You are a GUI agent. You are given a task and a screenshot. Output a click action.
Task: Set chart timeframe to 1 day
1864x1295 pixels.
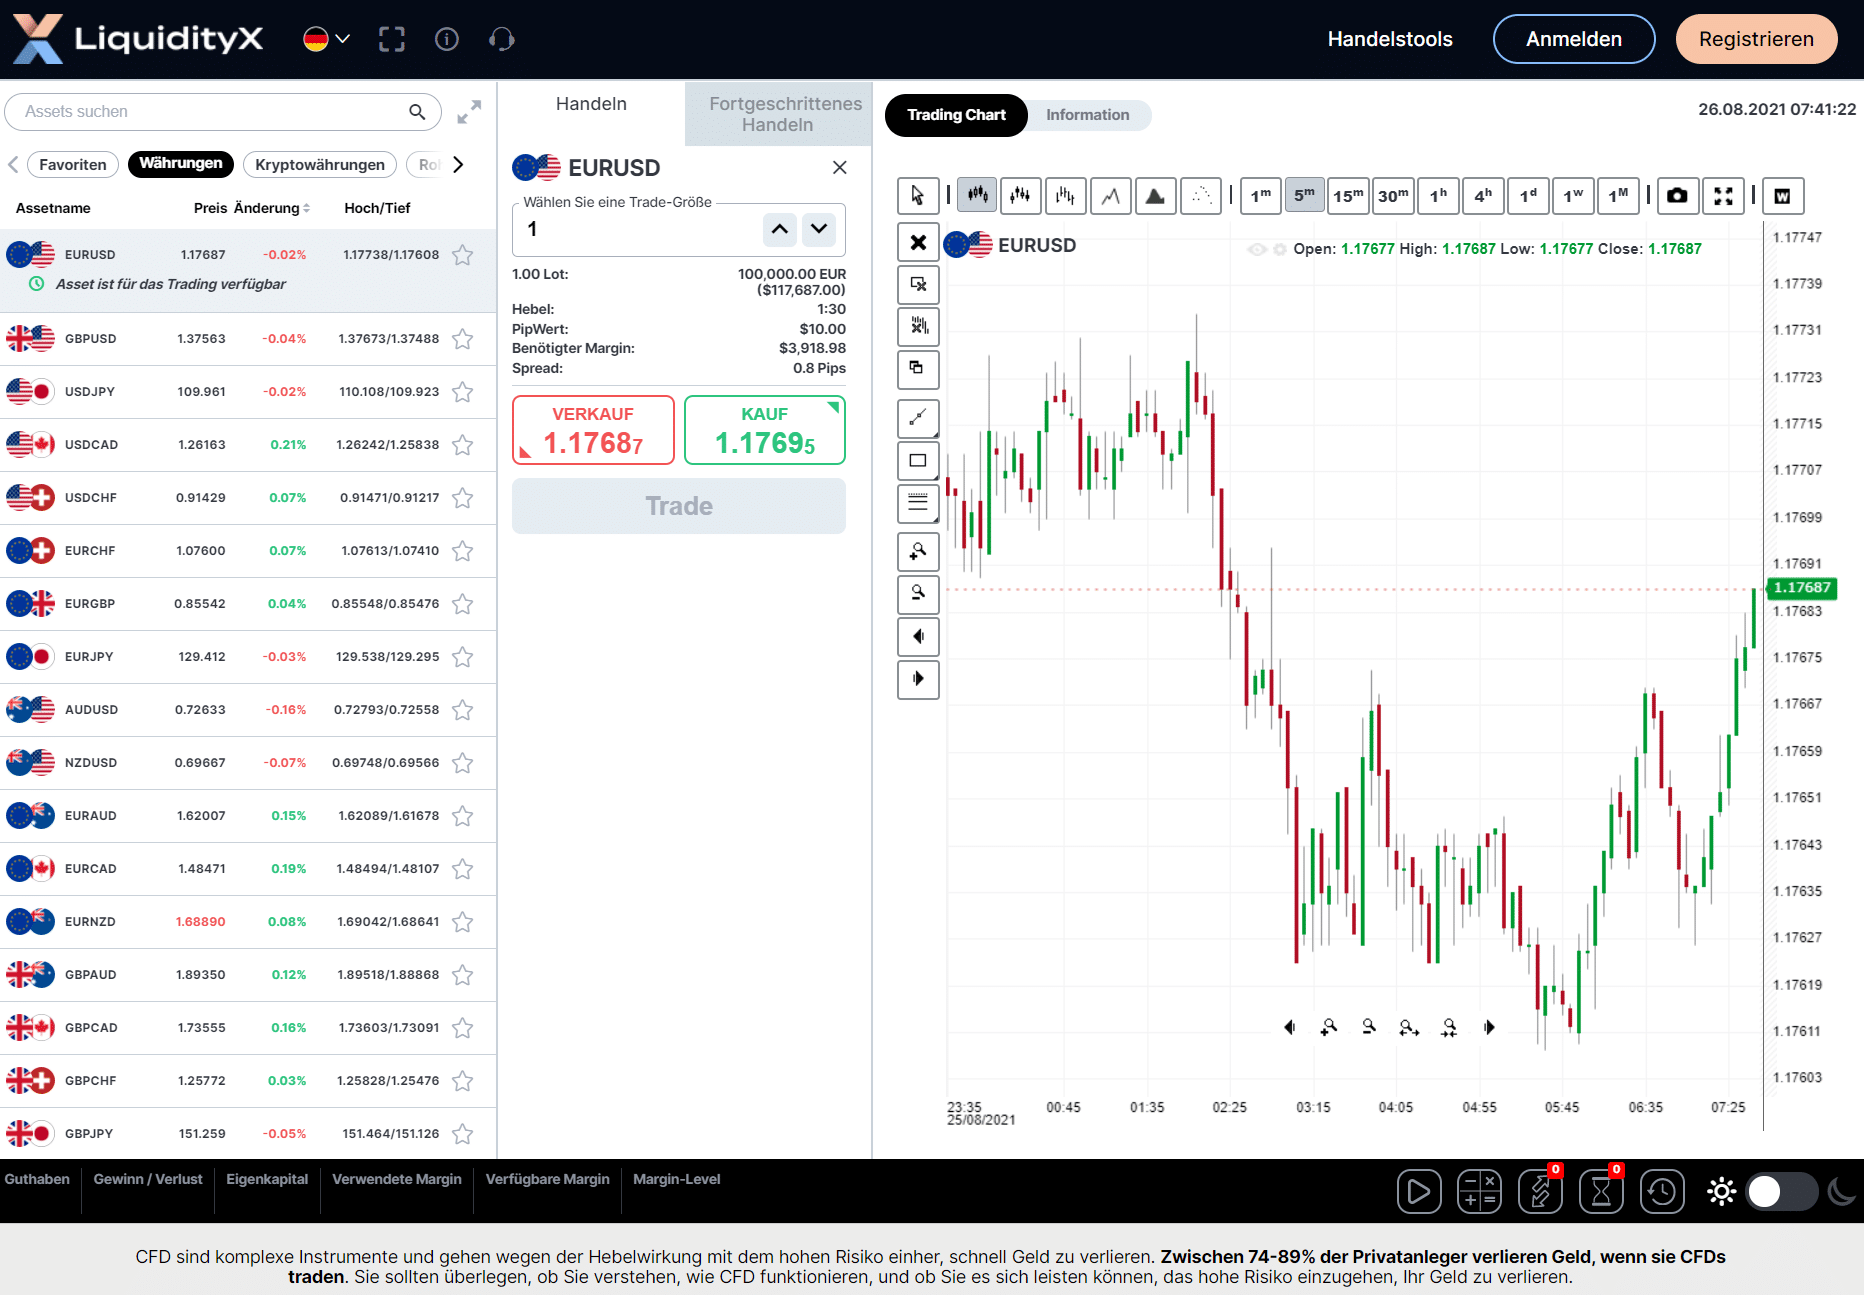1528,196
